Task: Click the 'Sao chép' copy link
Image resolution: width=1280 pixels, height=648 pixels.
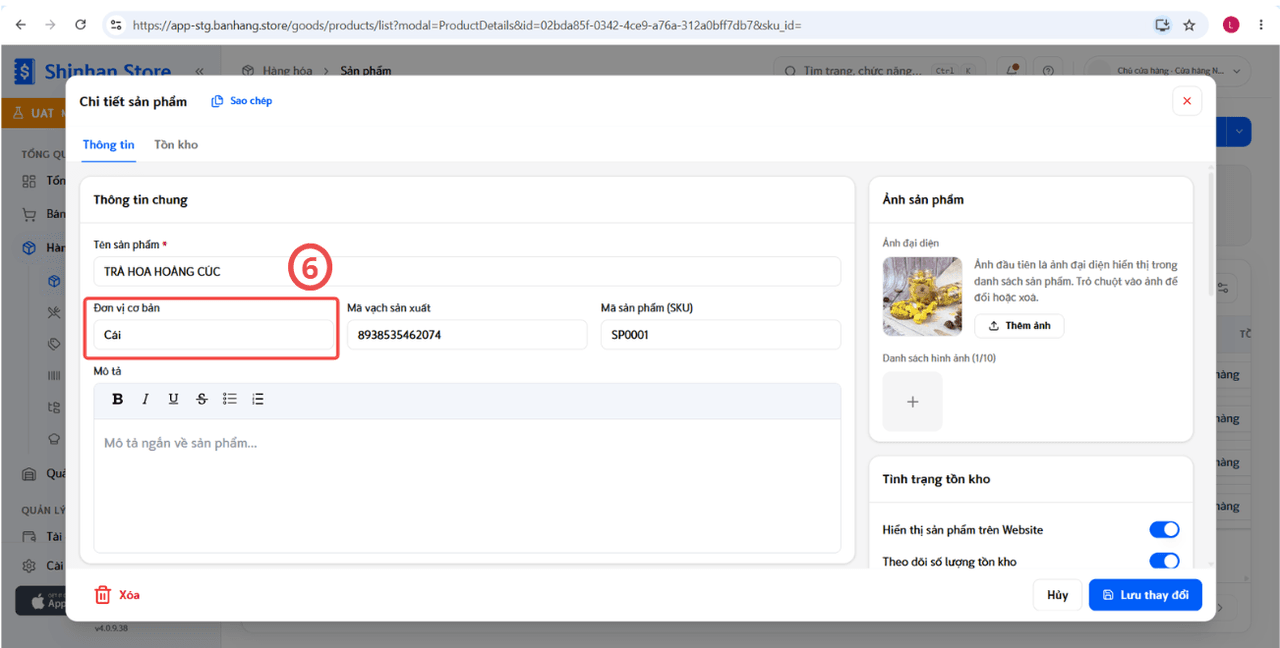Action: click(242, 101)
